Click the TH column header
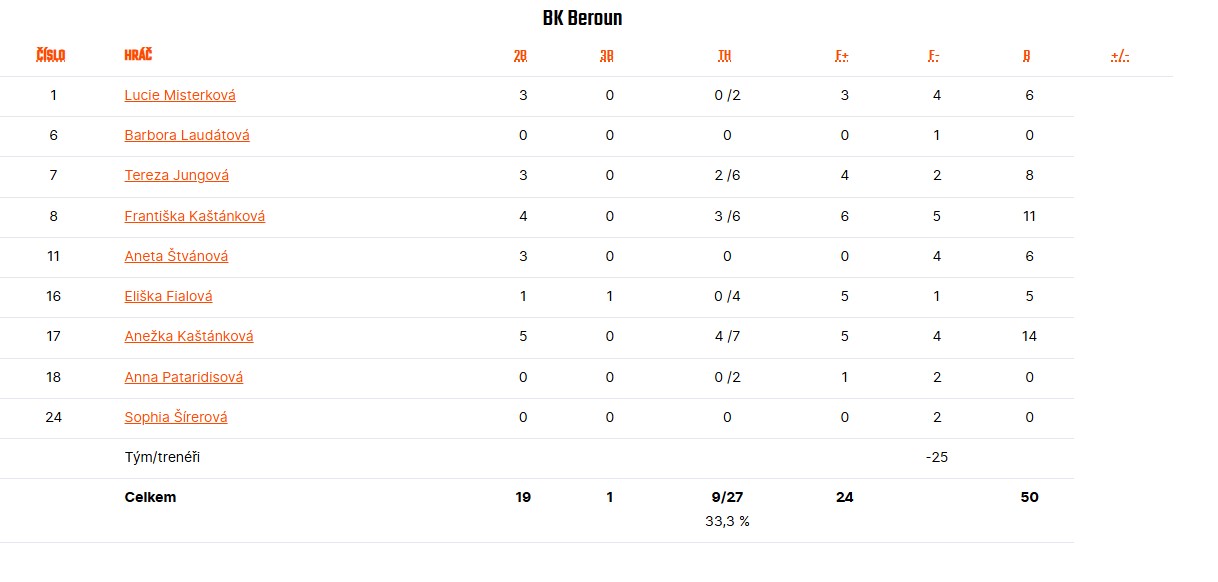This screenshot has height=582, width=1218. pyautogui.click(x=725, y=56)
